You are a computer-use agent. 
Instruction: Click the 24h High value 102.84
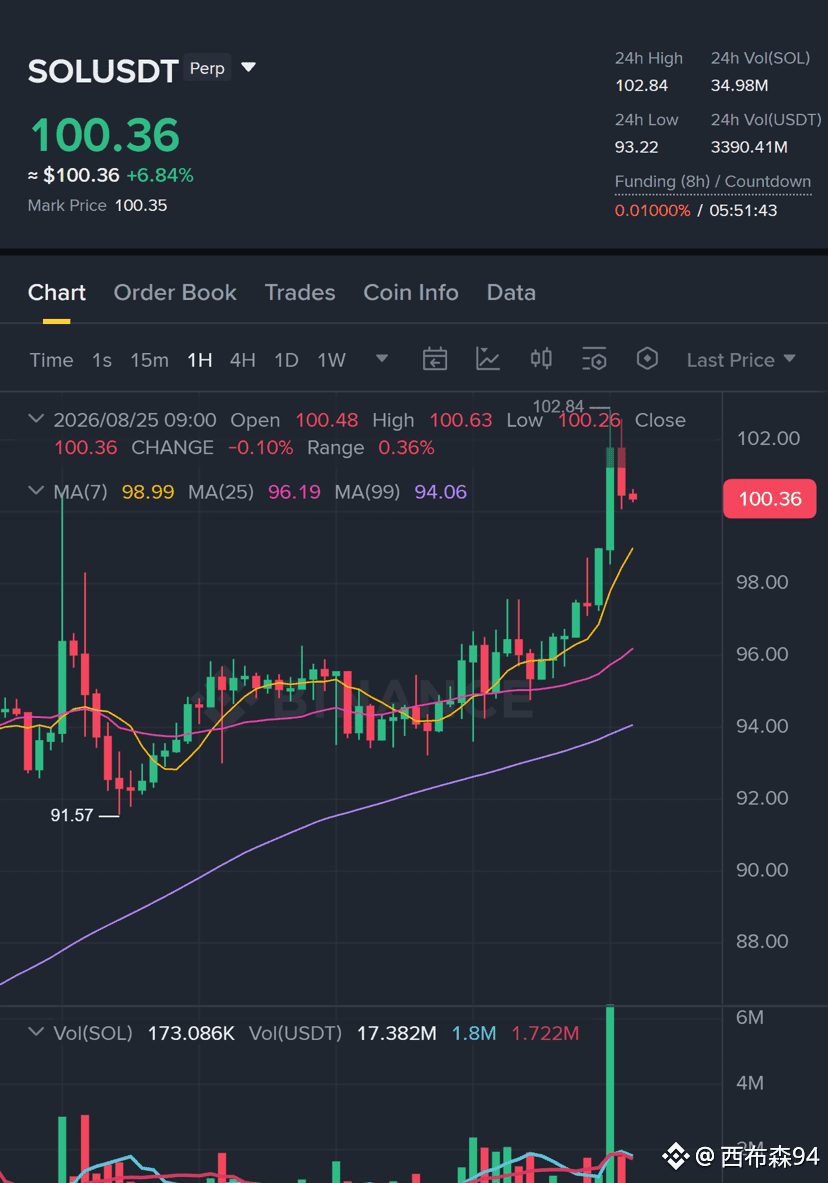coord(641,85)
